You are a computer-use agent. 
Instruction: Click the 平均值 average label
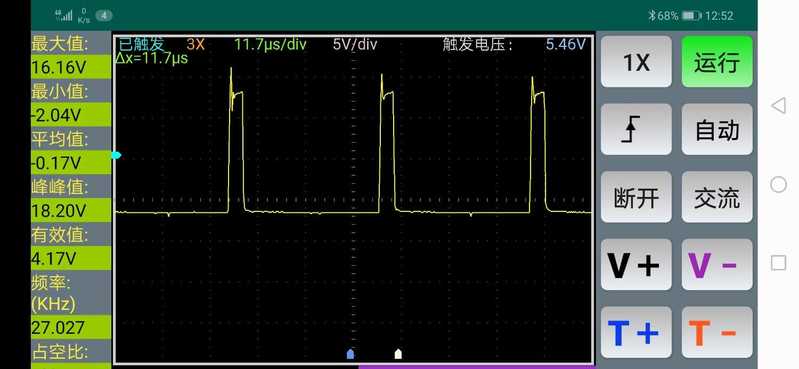tap(60, 139)
